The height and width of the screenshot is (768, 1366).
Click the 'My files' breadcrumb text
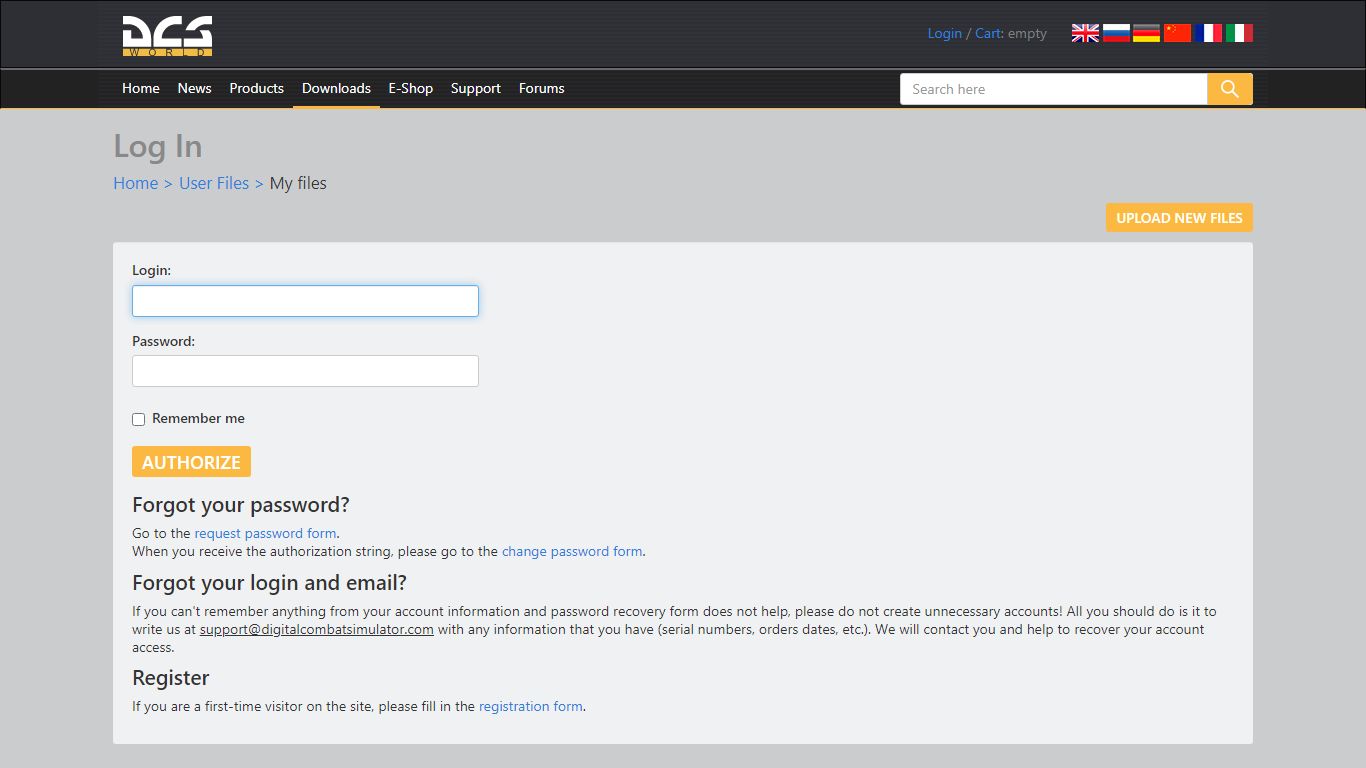coord(298,183)
